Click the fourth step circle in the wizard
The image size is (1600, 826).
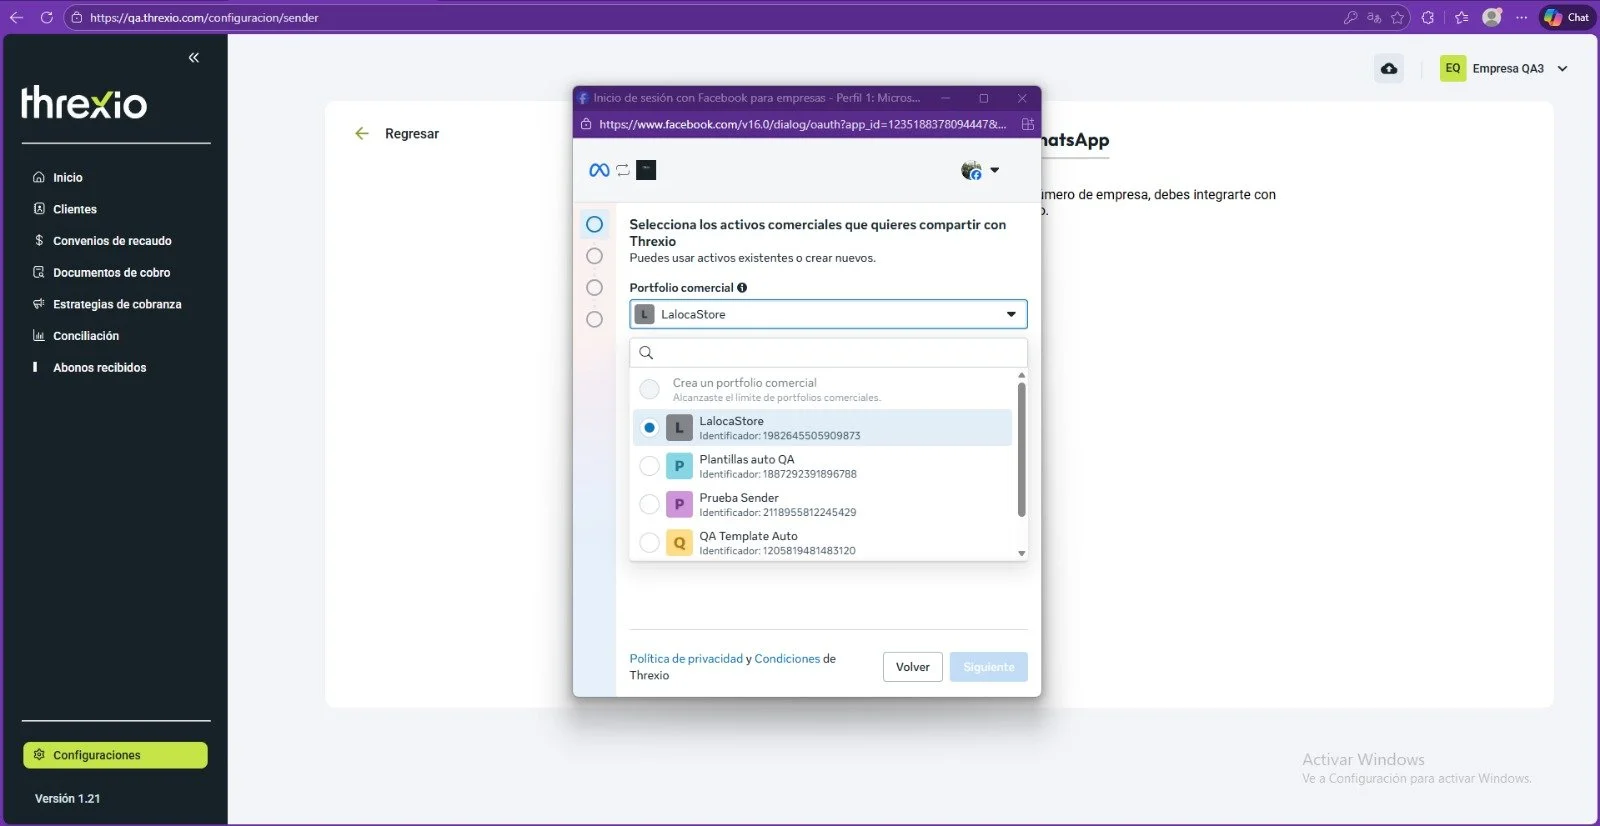point(594,320)
